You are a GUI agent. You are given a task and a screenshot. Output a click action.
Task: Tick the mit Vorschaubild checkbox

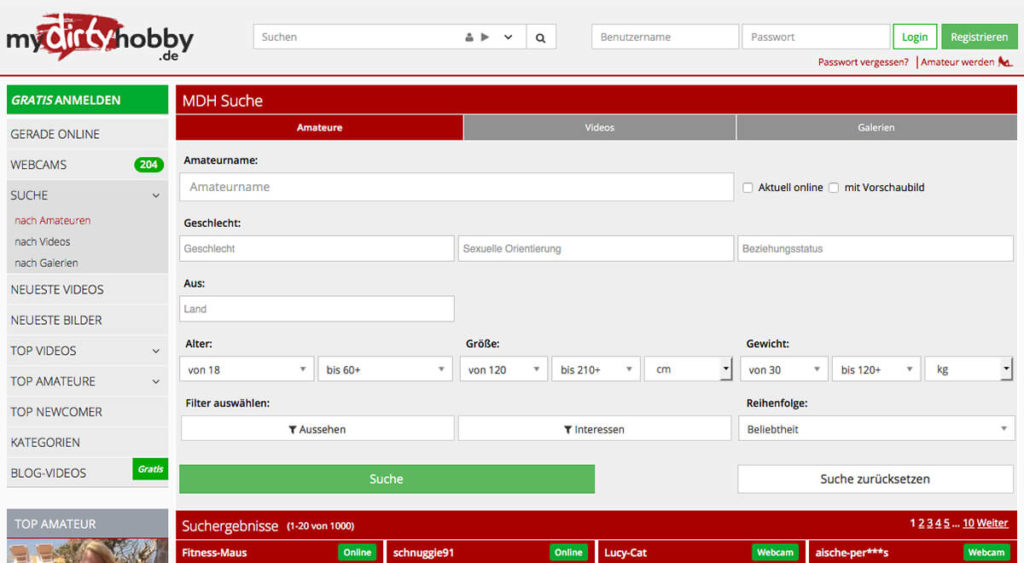833,188
